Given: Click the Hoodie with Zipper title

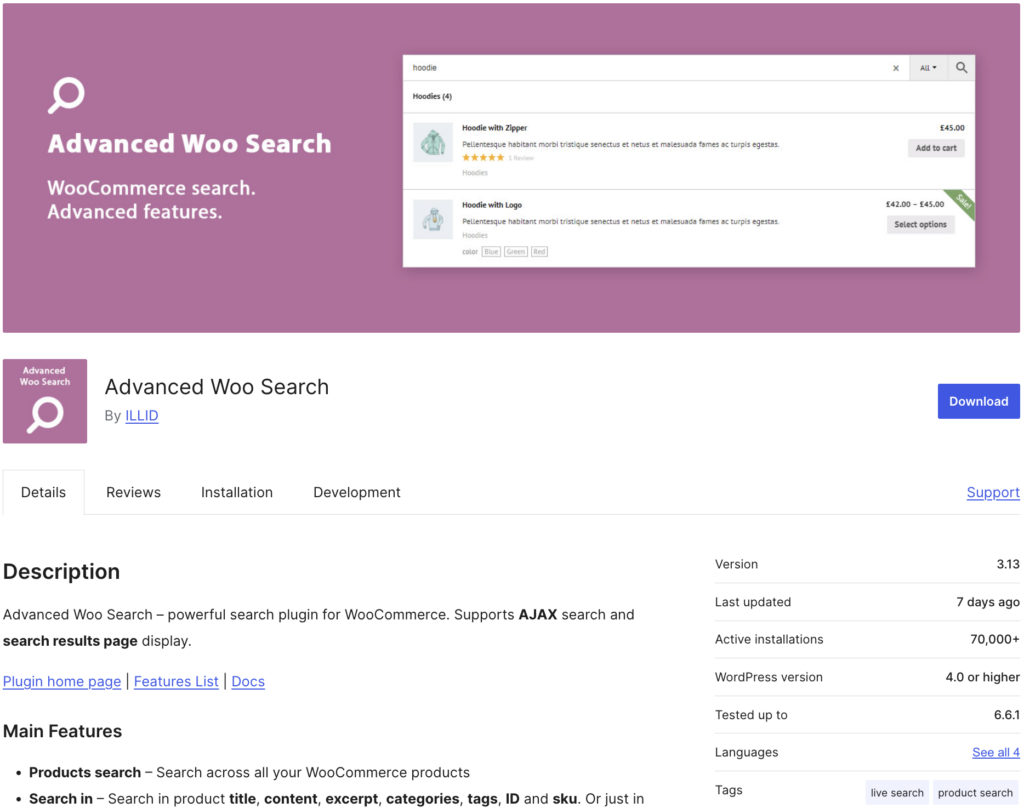Looking at the screenshot, I should [494, 128].
